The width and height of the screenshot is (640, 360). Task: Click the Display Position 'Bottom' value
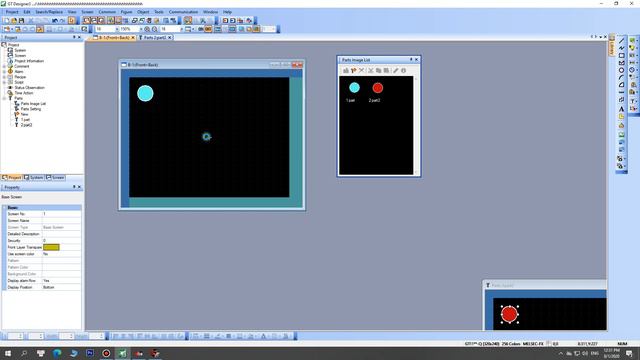click(x=61, y=287)
